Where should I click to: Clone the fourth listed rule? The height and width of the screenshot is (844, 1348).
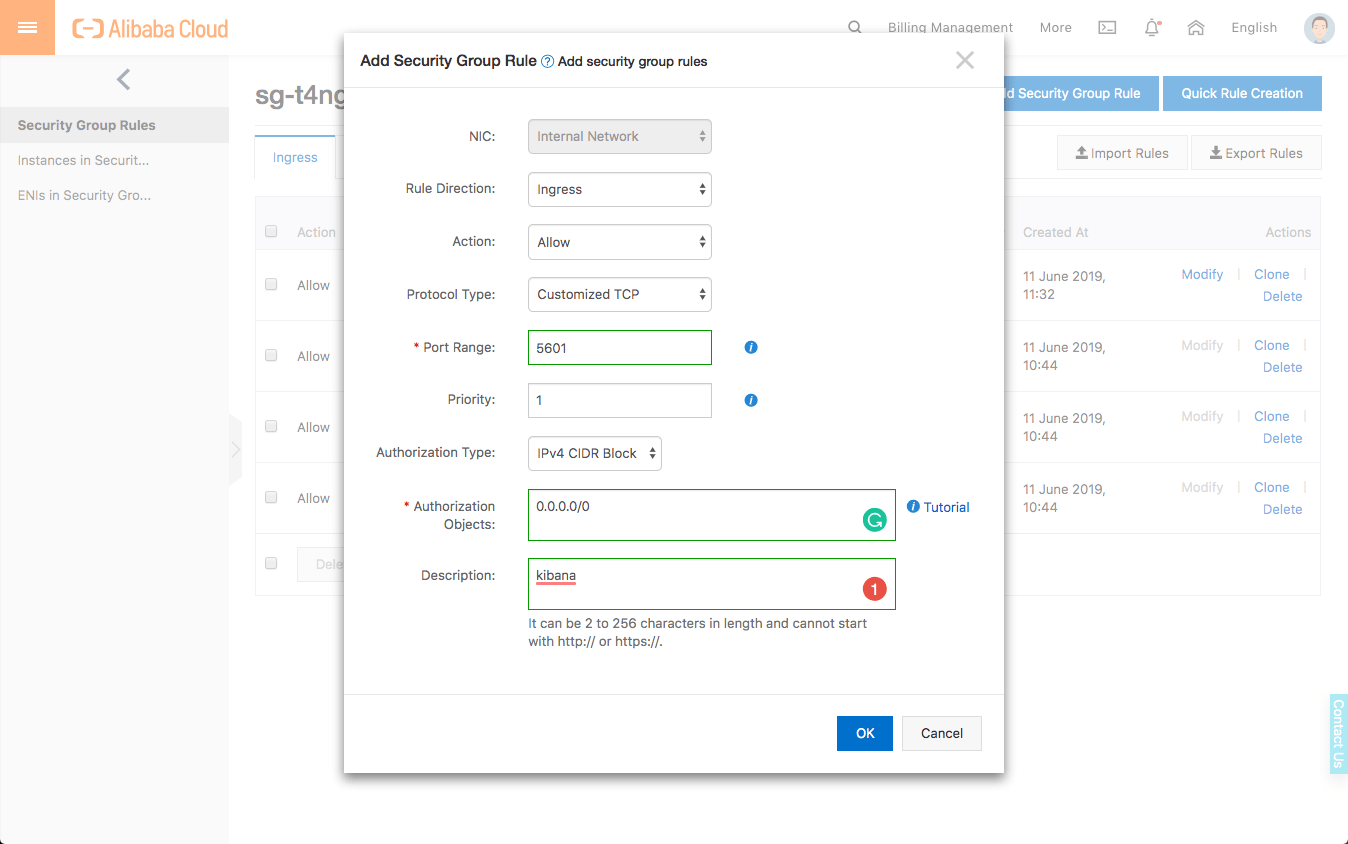1272,487
